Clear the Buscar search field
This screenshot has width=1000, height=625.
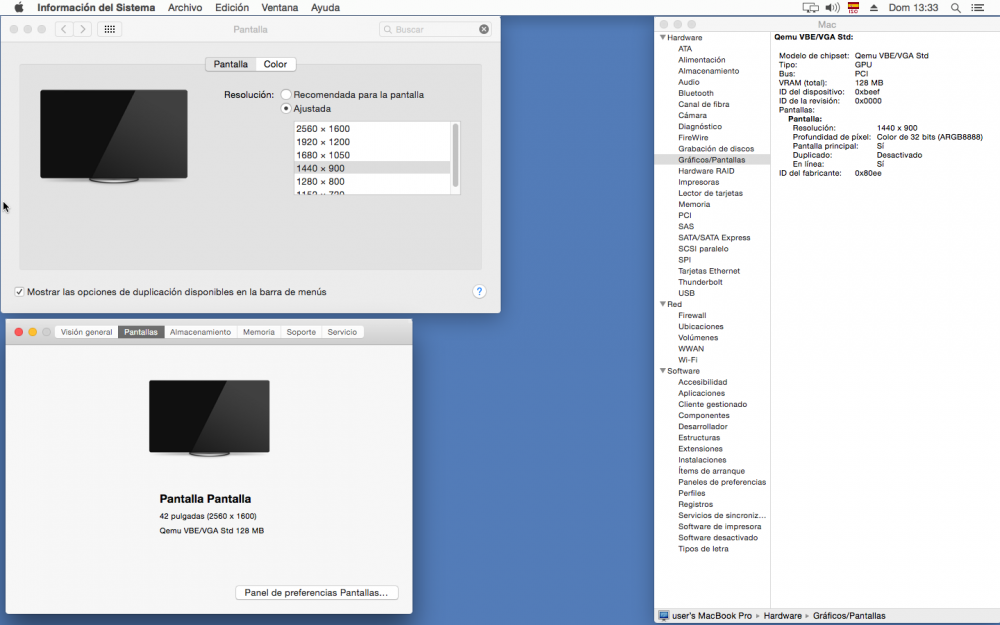484,29
